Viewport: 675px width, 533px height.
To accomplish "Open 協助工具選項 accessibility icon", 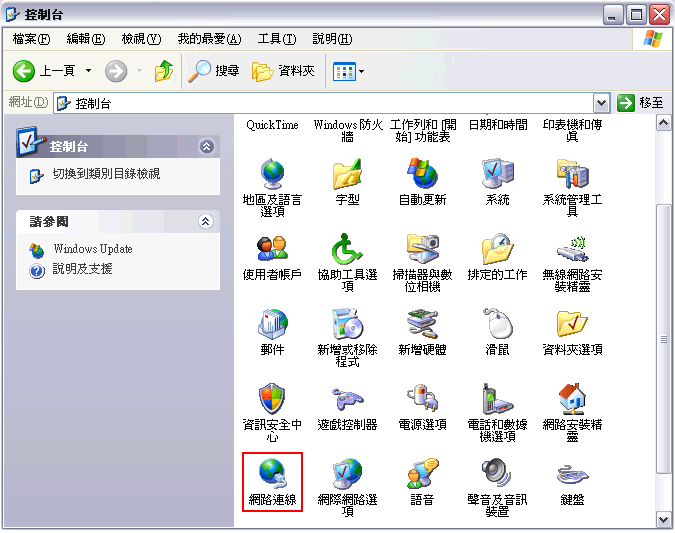I will pyautogui.click(x=347, y=249).
